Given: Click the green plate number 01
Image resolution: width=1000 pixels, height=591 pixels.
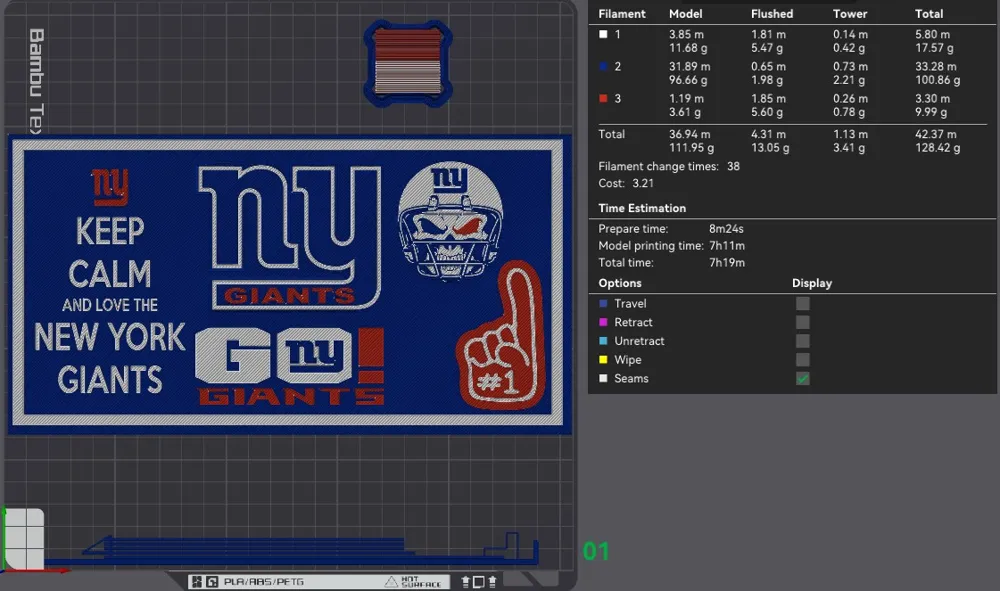Looking at the screenshot, I should coord(596,551).
